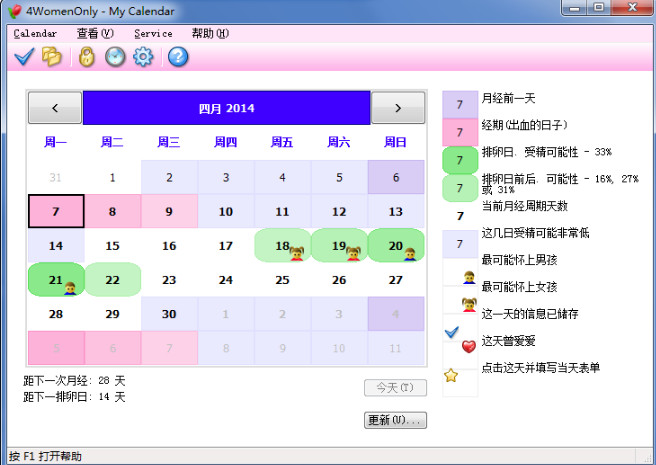Click the legend yellow star icon
Image resolution: width=656 pixels, height=465 pixels.
tap(451, 375)
